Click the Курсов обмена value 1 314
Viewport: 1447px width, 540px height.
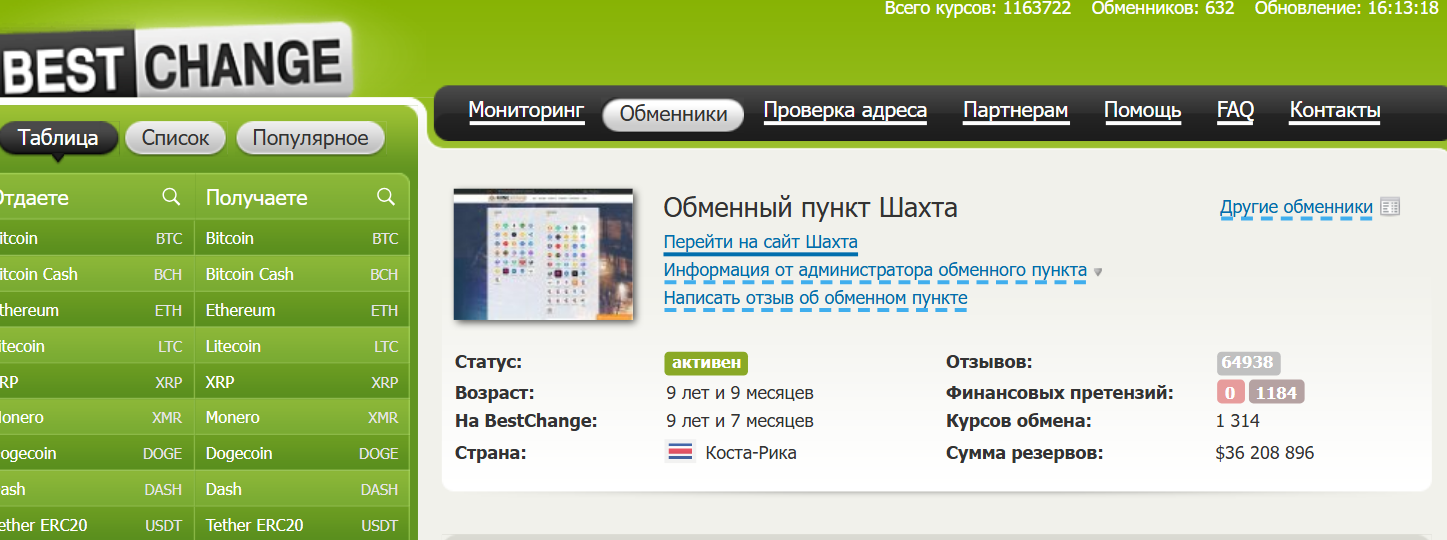[x=1238, y=421]
